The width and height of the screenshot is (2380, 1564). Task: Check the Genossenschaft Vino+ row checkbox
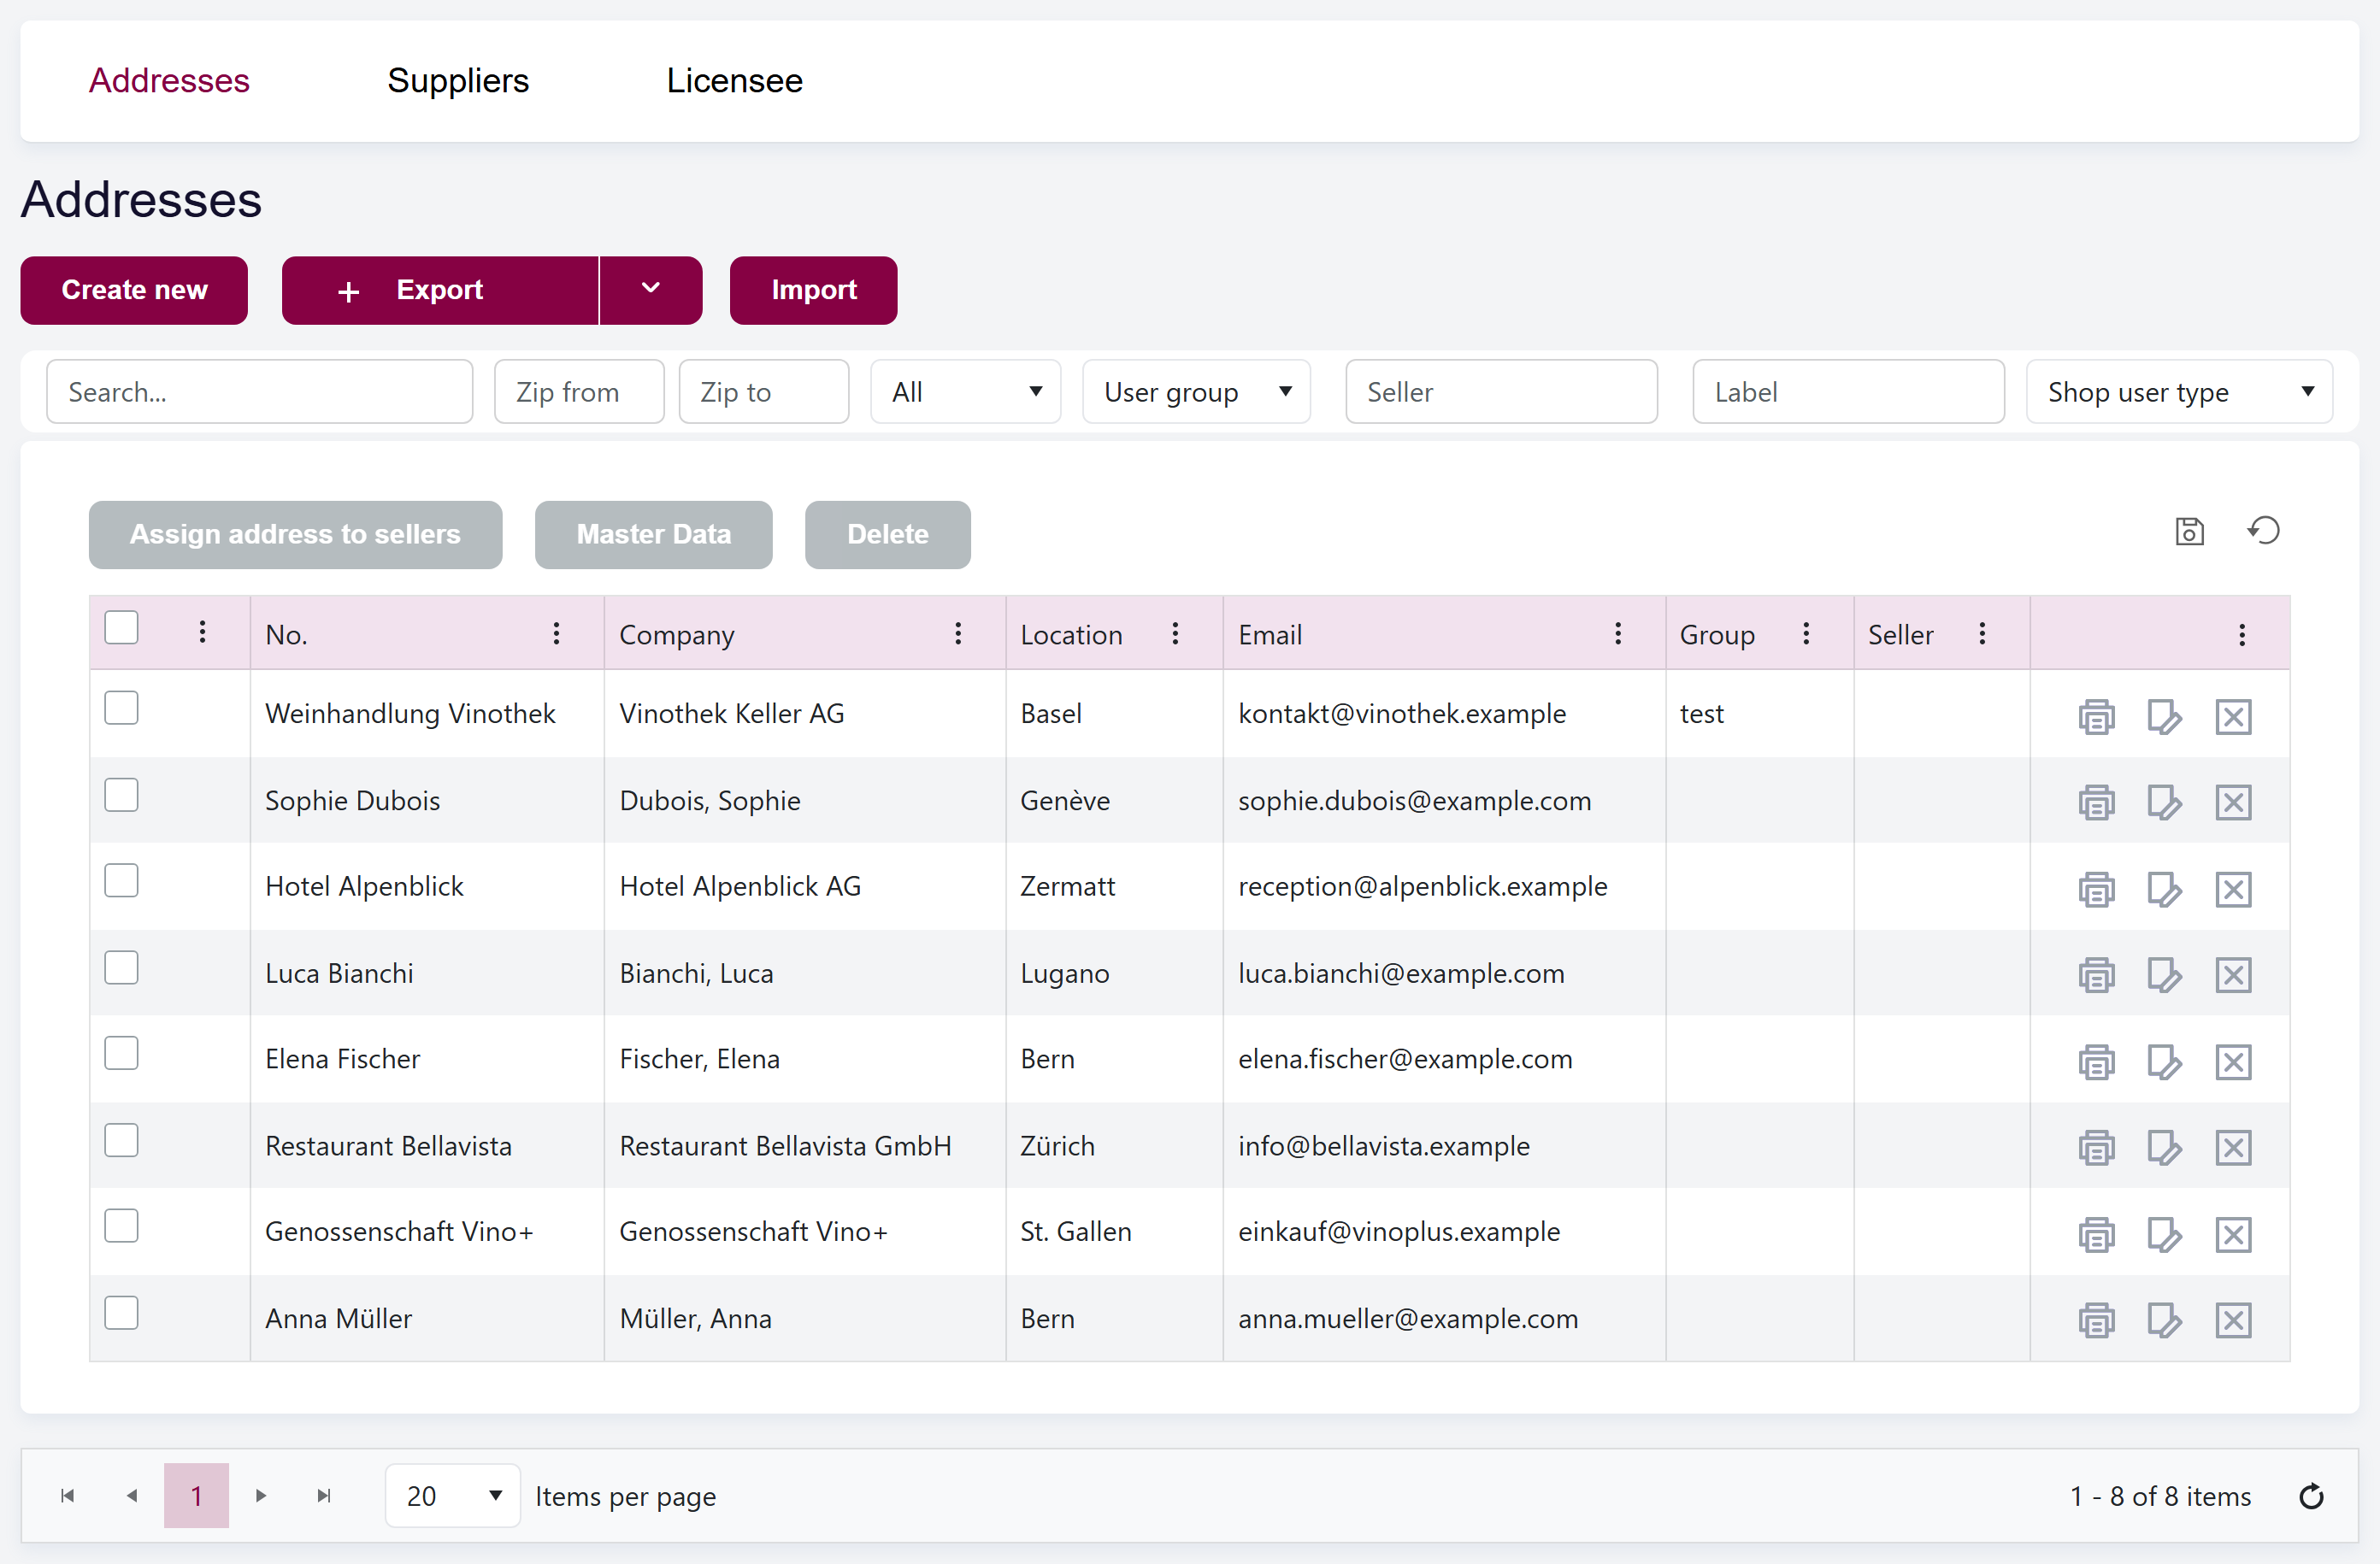click(121, 1226)
